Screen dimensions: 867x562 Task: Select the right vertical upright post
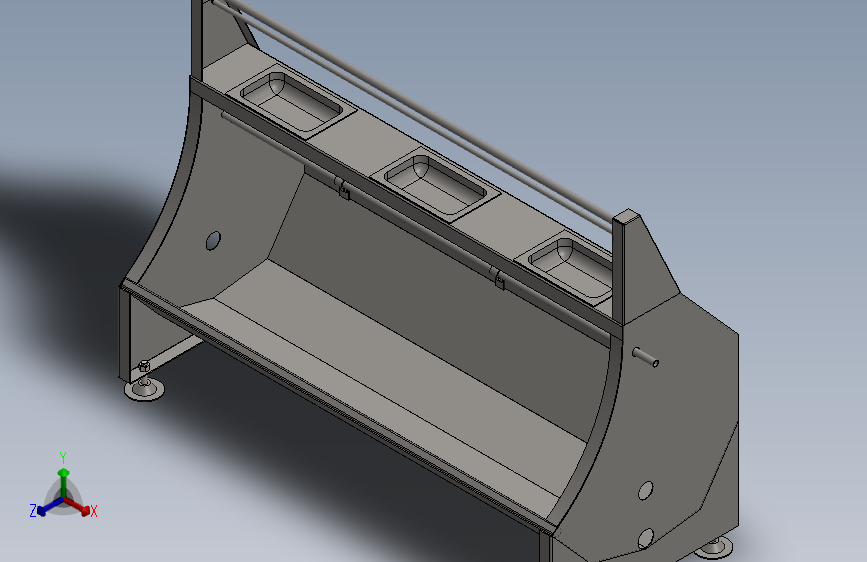(618, 269)
